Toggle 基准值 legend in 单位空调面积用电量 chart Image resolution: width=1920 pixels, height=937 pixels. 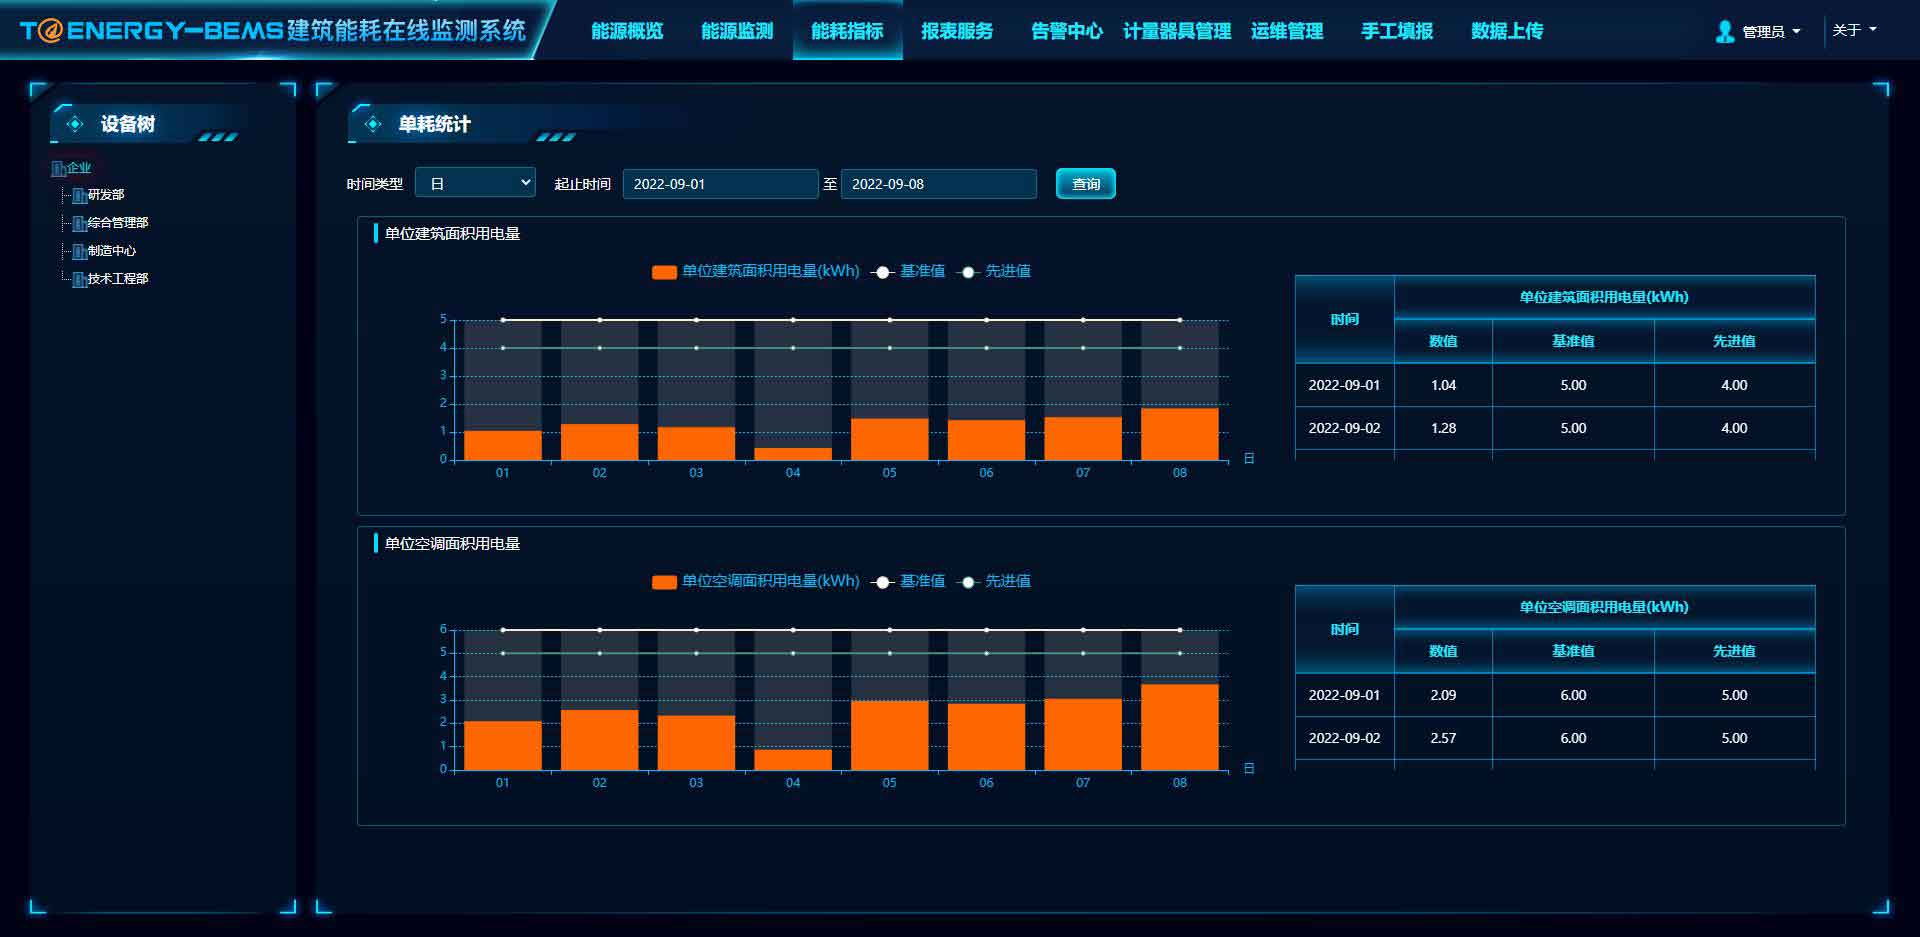tap(908, 582)
